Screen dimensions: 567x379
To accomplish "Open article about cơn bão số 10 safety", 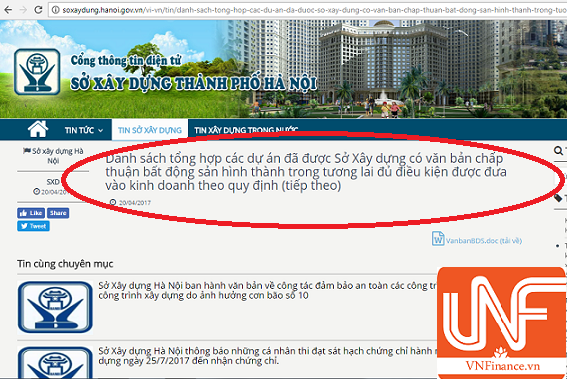I will click(268, 290).
